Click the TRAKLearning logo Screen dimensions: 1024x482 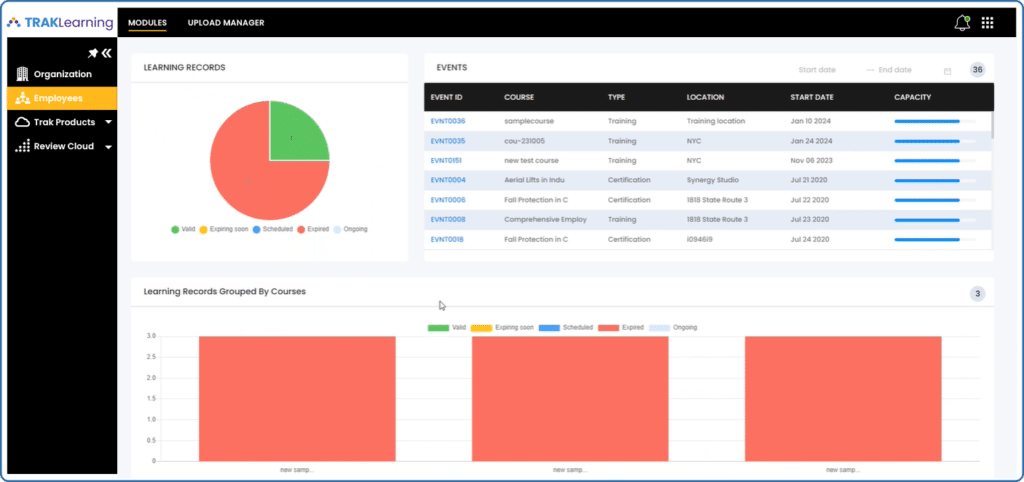click(x=60, y=23)
